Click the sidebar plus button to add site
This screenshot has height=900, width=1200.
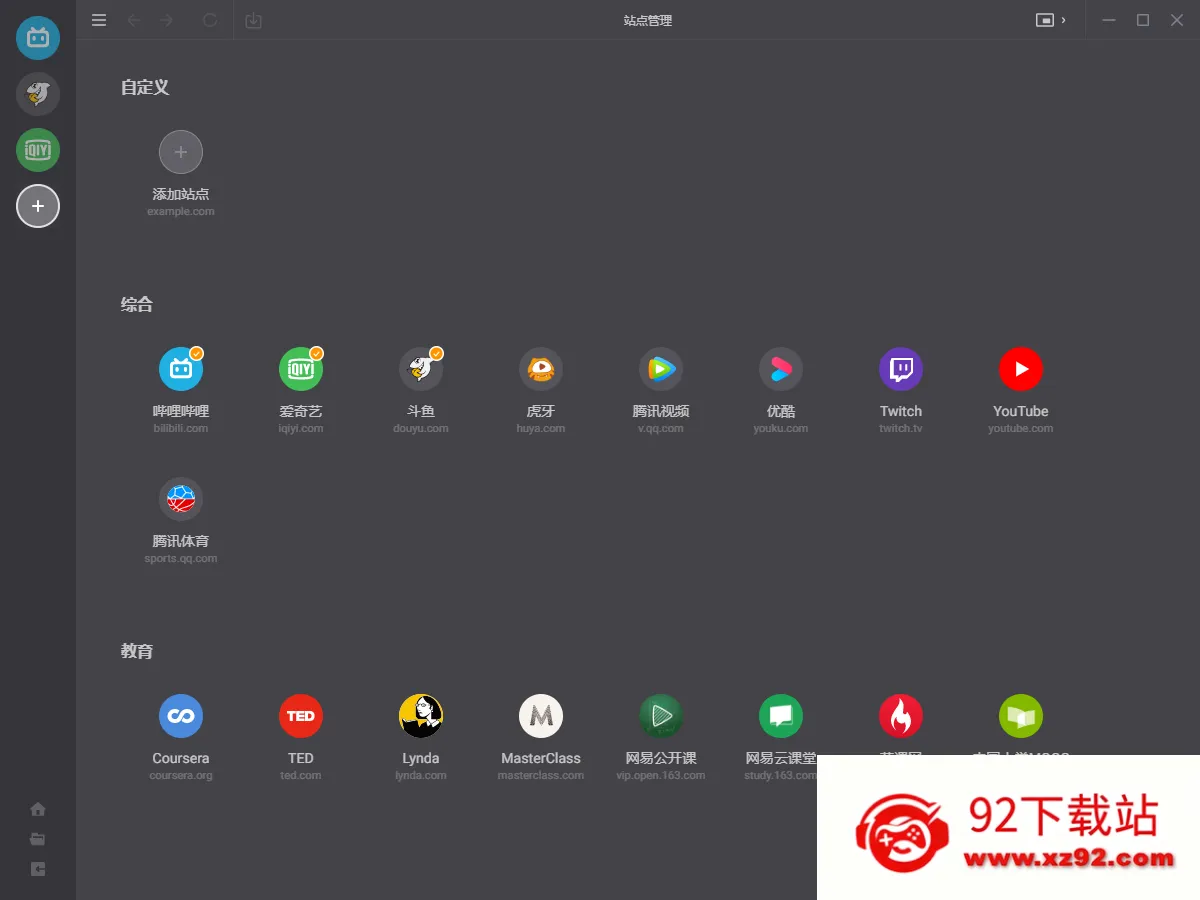38,206
